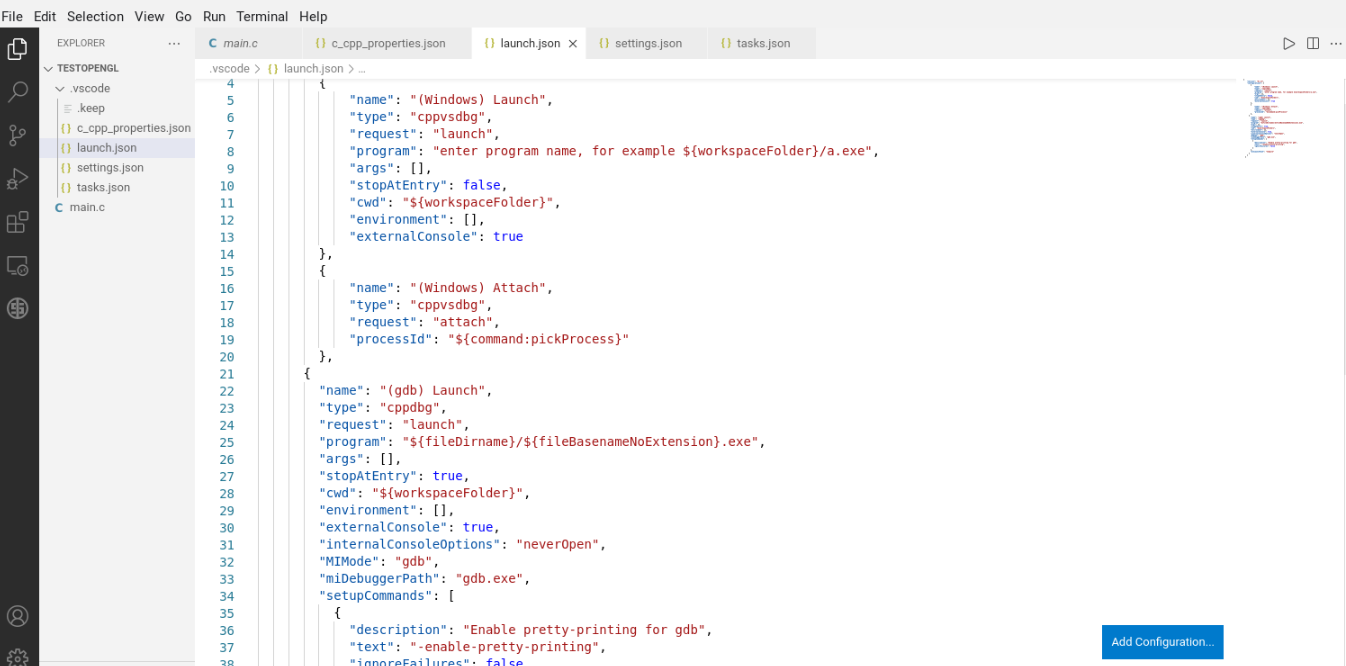Open the Run menu
The image size is (1346, 666).
click(214, 16)
